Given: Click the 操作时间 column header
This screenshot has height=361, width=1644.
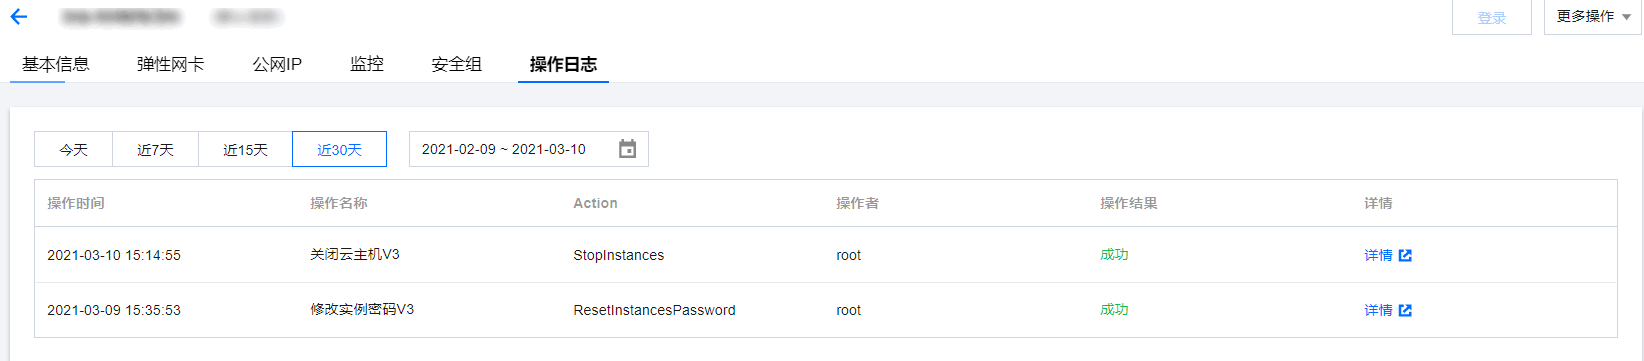Looking at the screenshot, I should pyautogui.click(x=76, y=203).
